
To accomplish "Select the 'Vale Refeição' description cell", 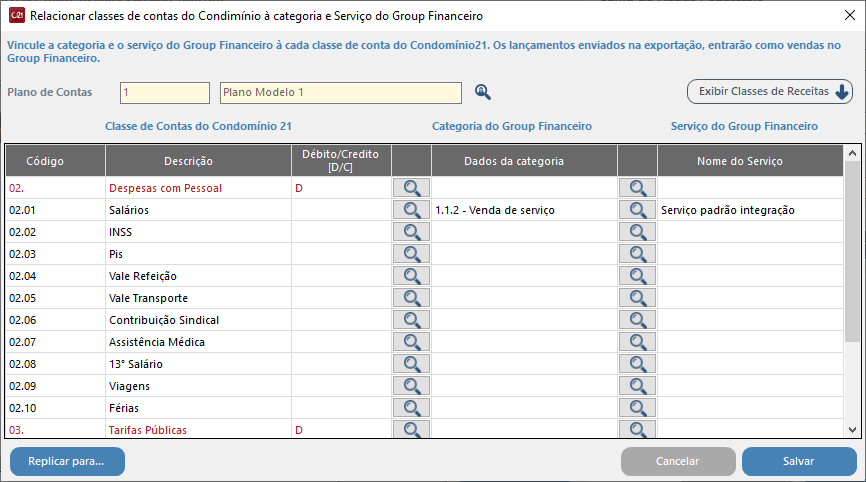I will click(198, 276).
